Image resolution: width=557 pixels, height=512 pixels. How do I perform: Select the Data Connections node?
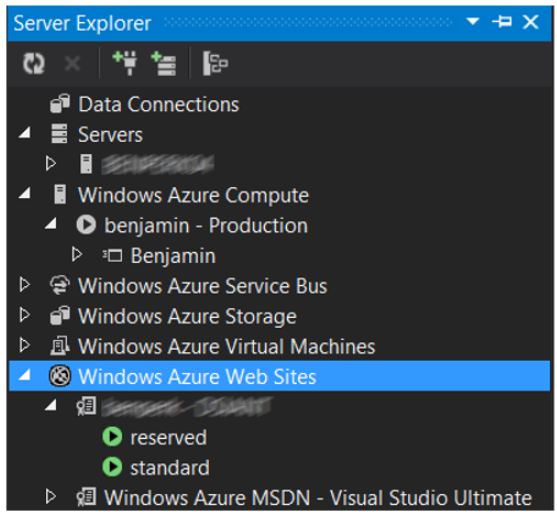158,104
